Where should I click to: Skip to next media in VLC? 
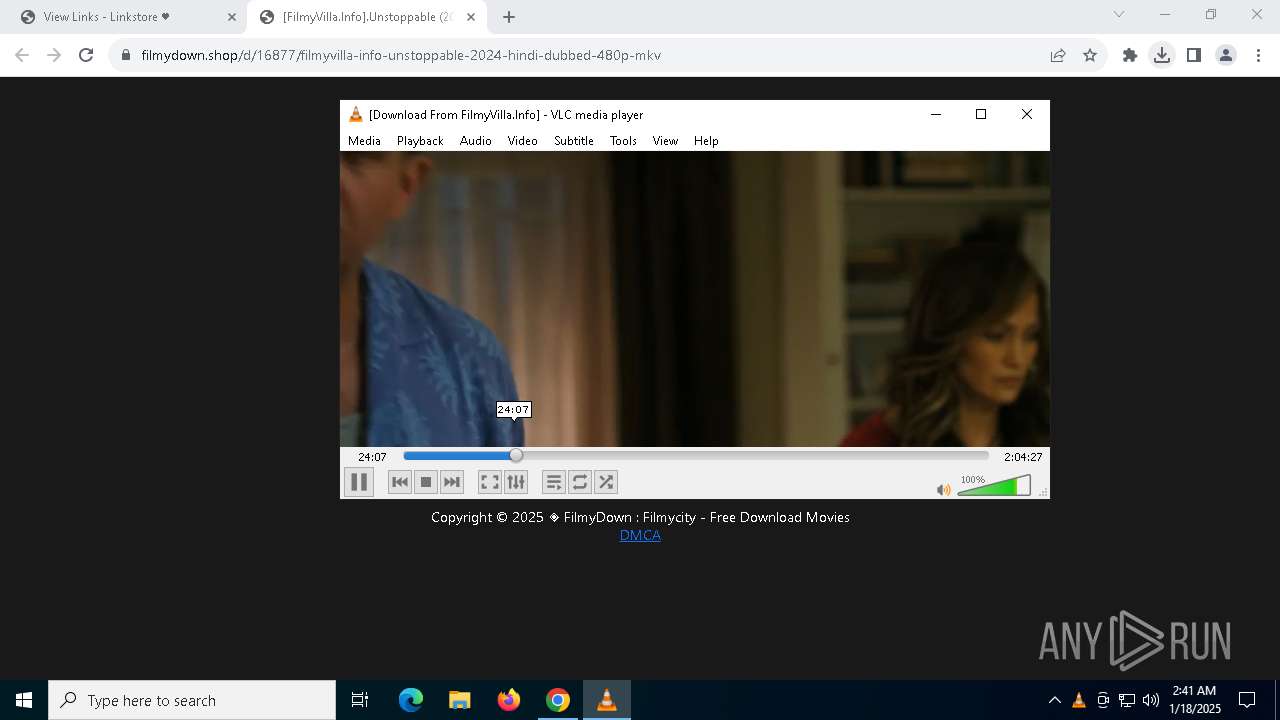click(x=452, y=482)
